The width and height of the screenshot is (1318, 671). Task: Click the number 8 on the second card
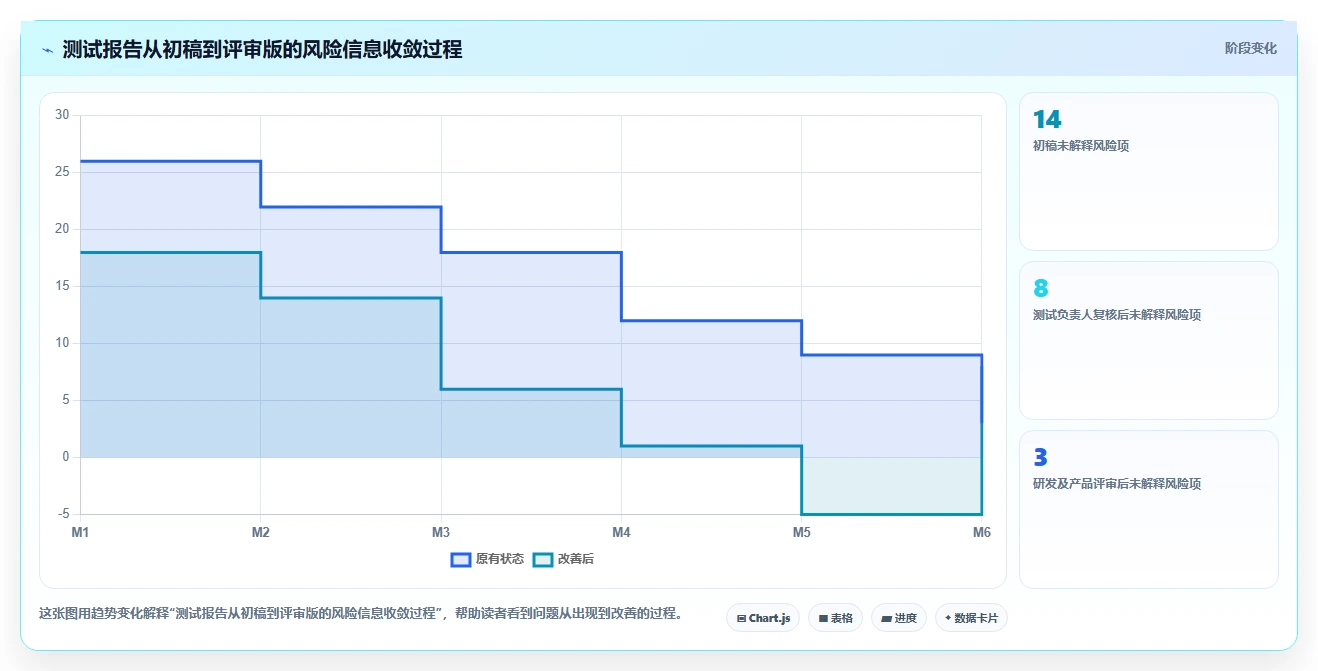tap(1041, 289)
